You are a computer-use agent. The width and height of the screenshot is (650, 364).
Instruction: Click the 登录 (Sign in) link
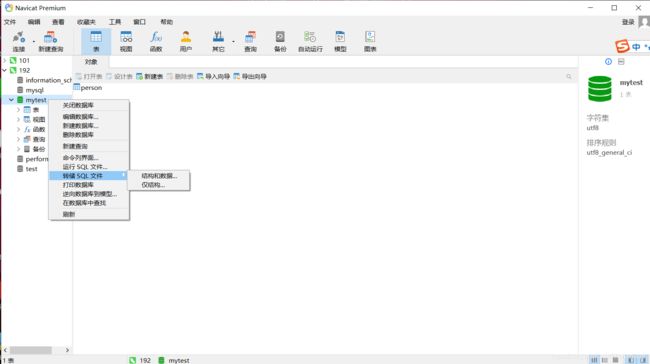[628, 22]
